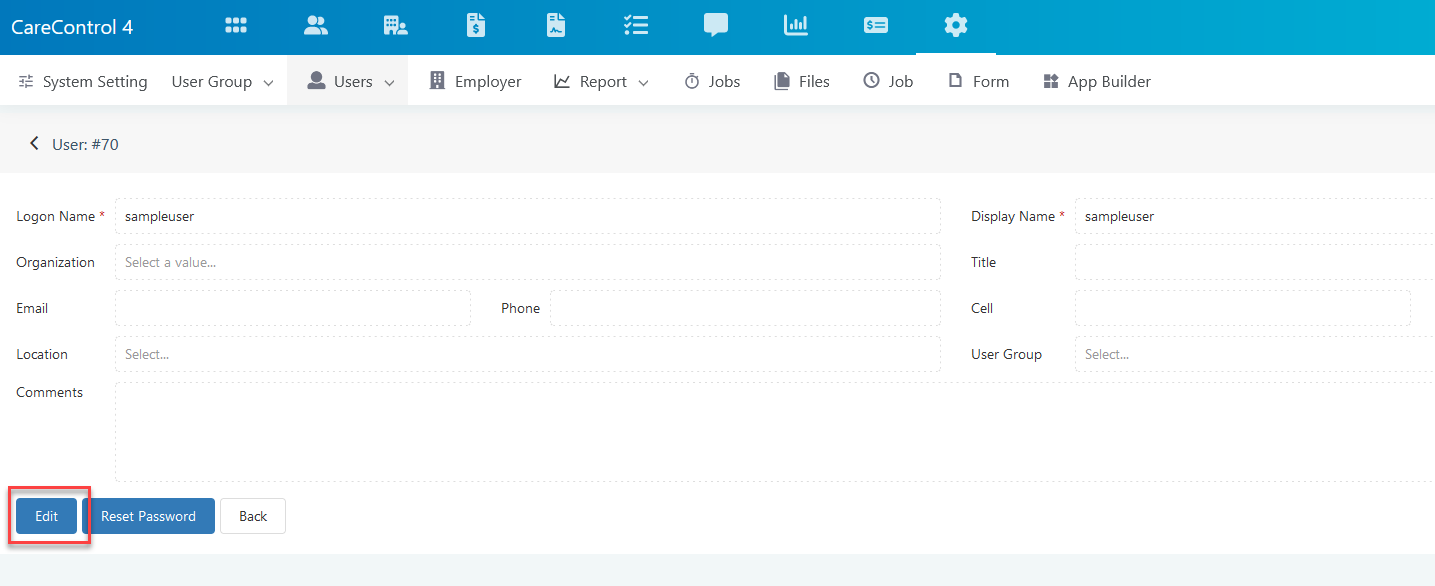Click the Comments text area

pos(775,432)
